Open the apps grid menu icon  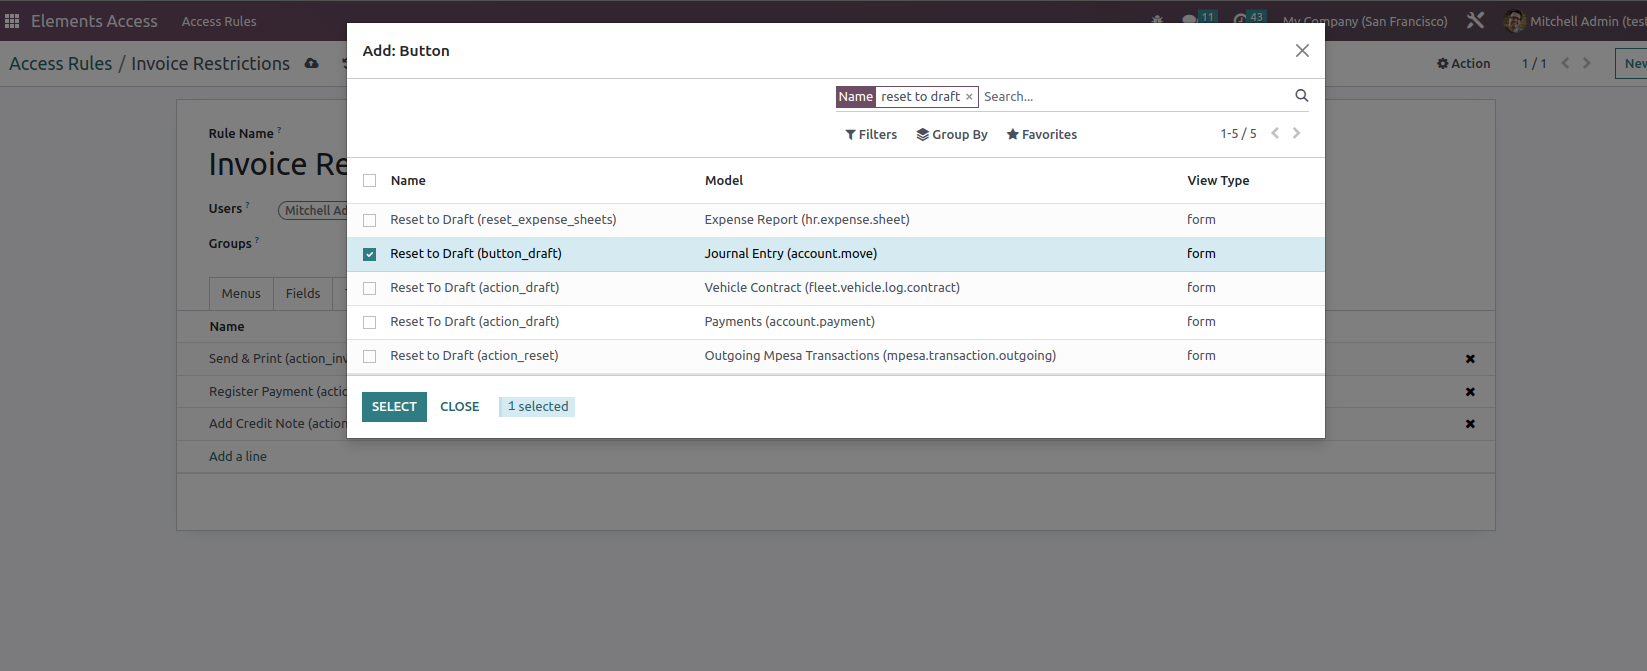tap(12, 21)
